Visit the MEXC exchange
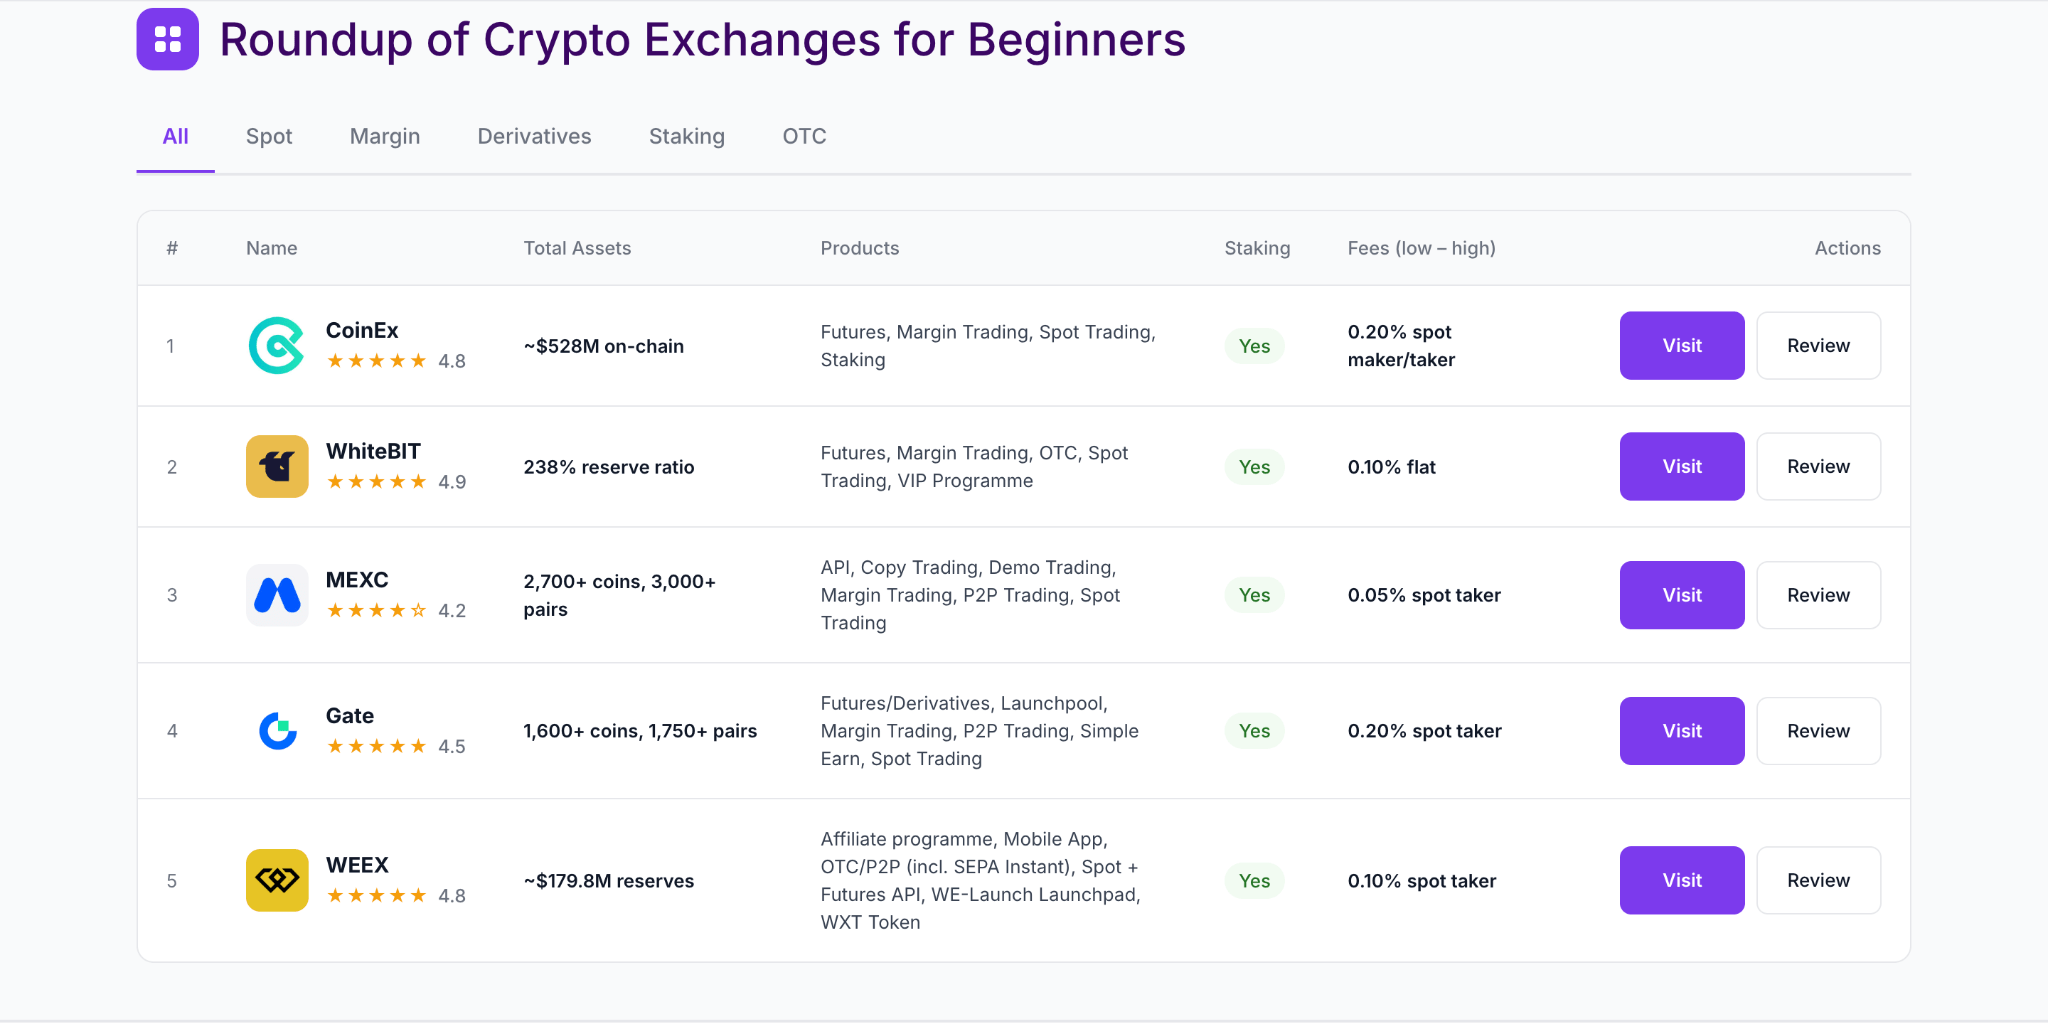Image resolution: width=2048 pixels, height=1034 pixels. [1682, 595]
